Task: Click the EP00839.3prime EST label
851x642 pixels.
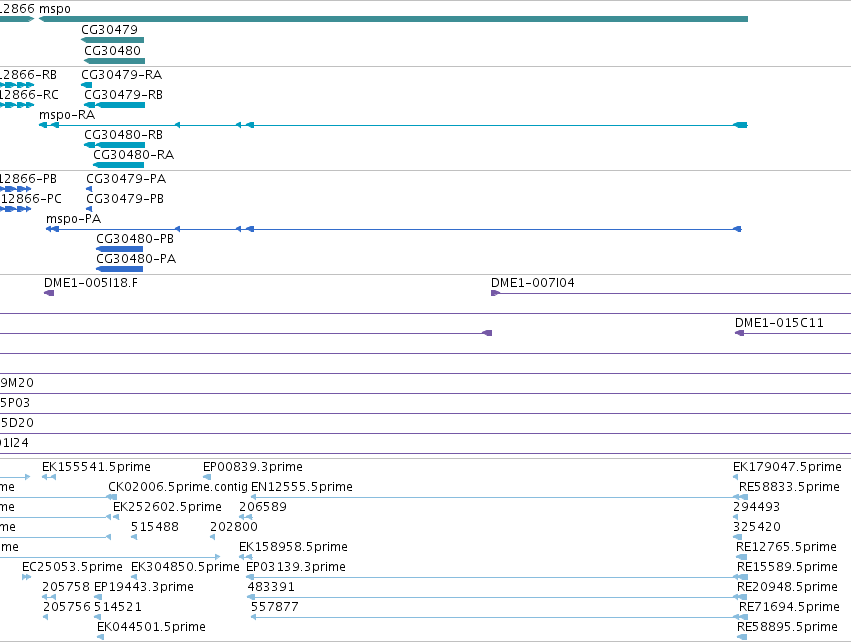Action: click(x=252, y=467)
